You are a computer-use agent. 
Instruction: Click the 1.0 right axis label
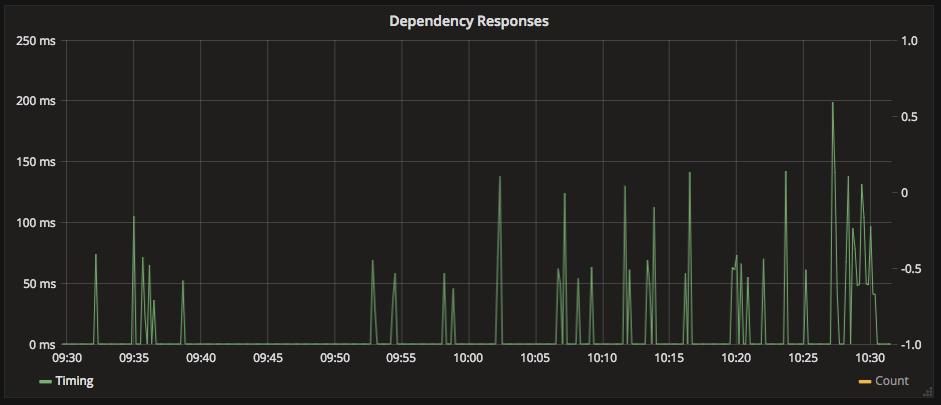909,41
